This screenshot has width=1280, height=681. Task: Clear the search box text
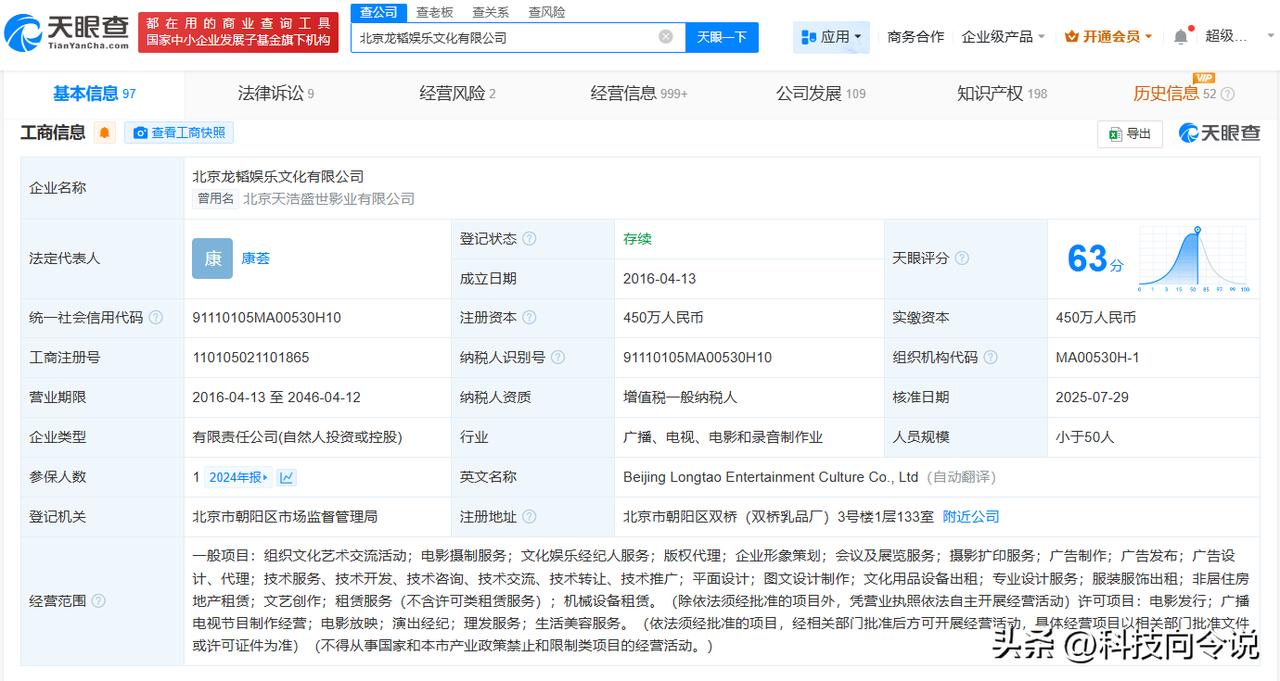coord(666,37)
